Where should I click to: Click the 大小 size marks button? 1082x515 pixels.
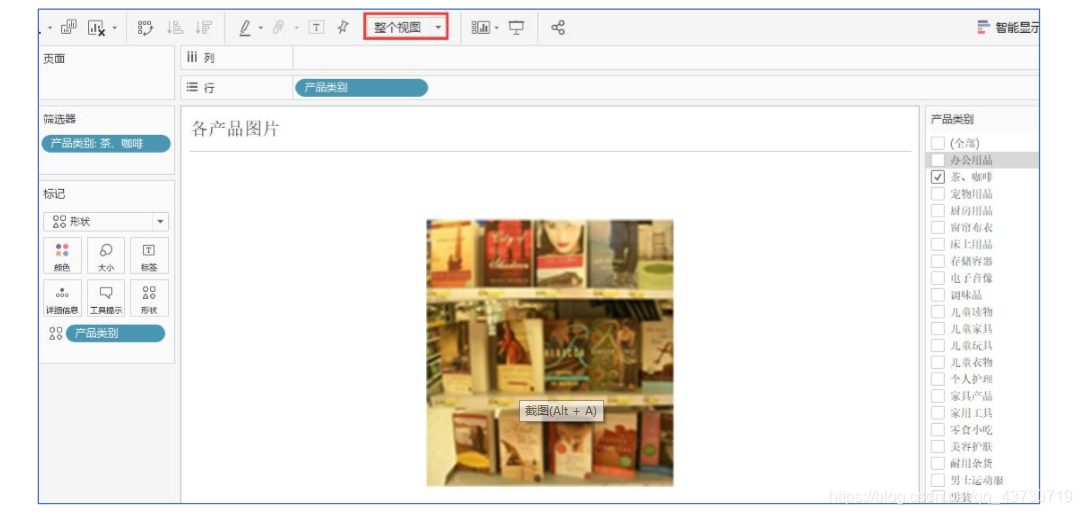click(106, 256)
